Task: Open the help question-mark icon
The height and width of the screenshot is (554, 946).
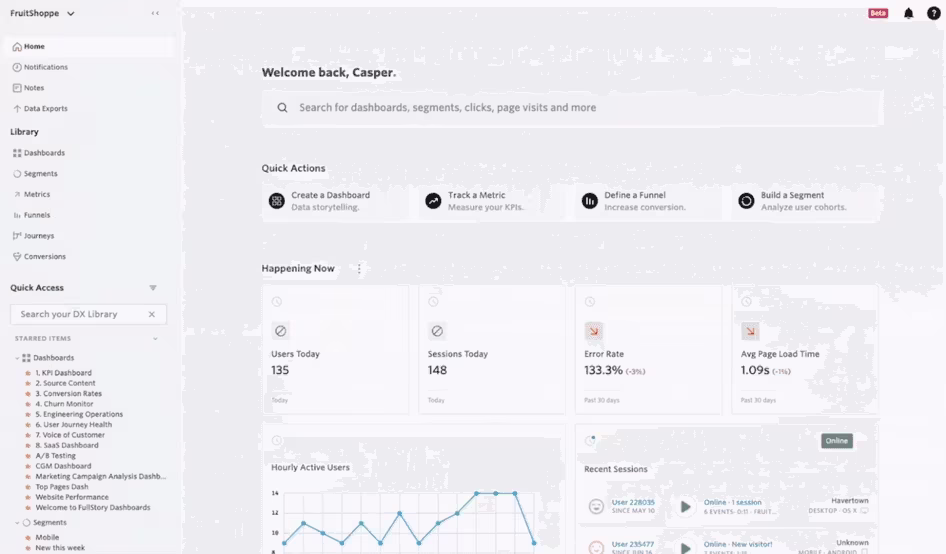Action: [933, 13]
